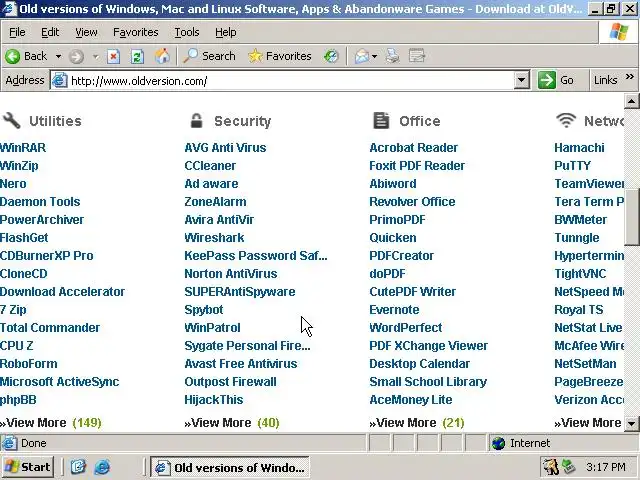Screen dimensions: 640x480
Task: Open the File menu
Action: tap(17, 32)
